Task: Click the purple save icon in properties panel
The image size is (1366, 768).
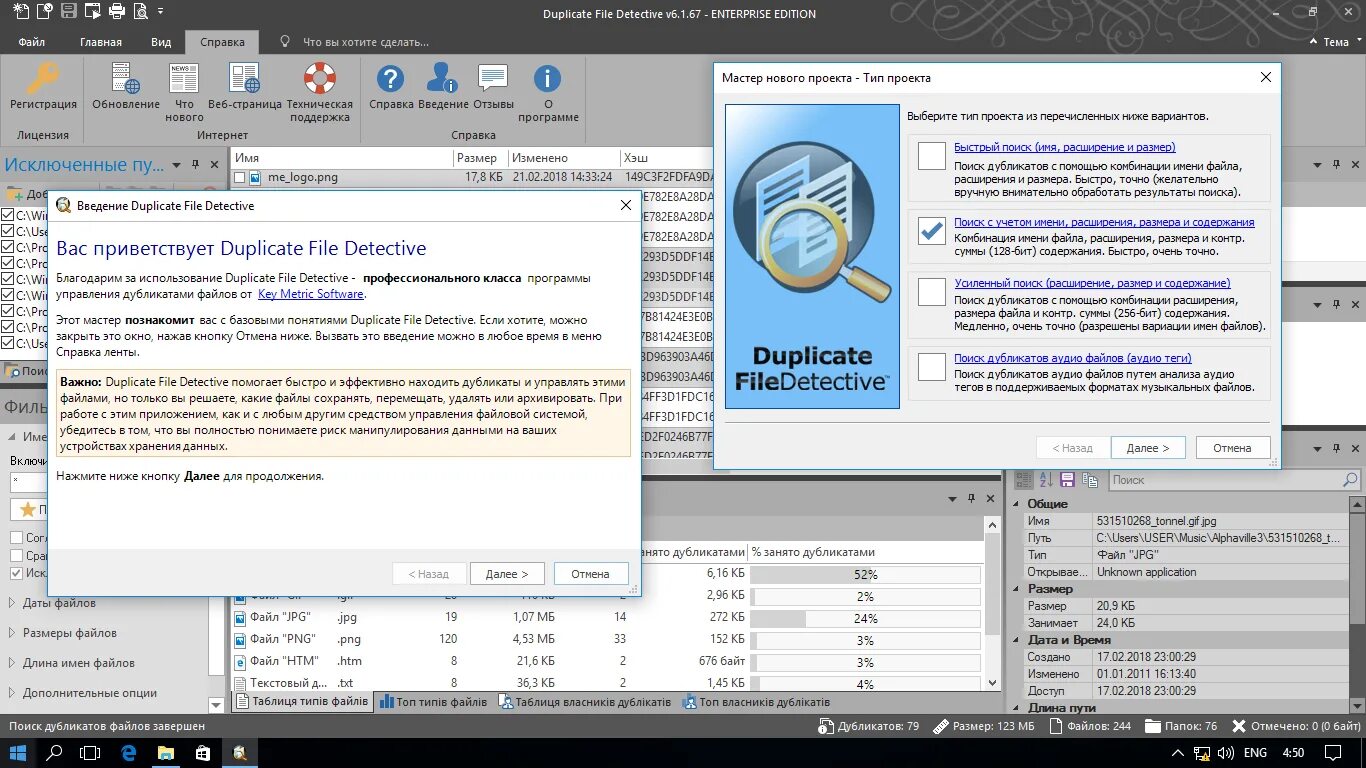Action: point(1067,480)
